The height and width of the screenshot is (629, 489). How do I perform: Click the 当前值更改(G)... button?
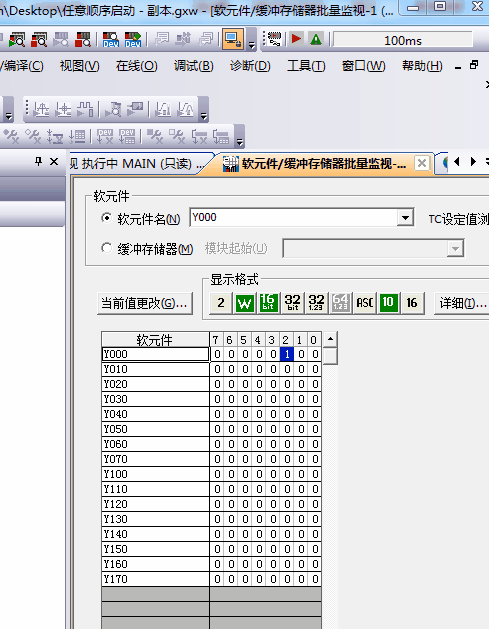click(x=144, y=303)
